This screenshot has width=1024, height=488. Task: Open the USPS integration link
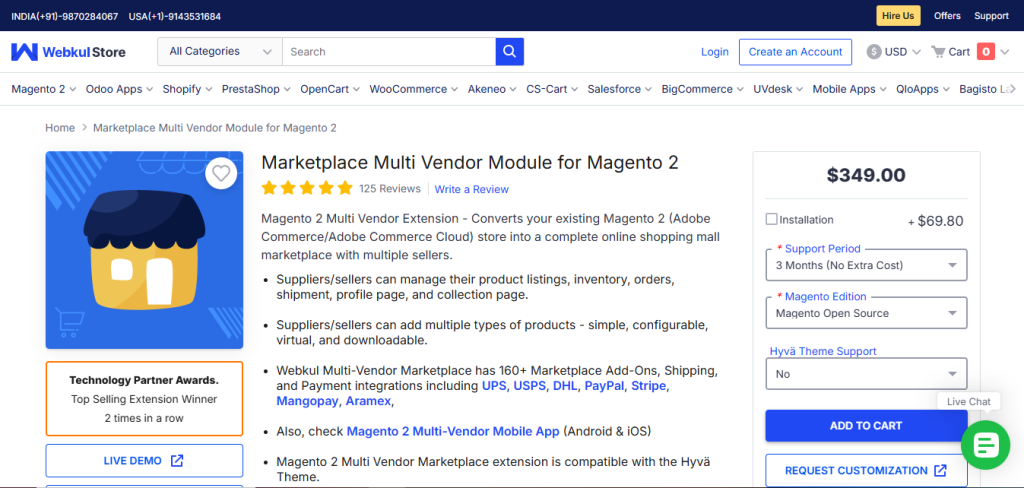pyautogui.click(x=529, y=386)
